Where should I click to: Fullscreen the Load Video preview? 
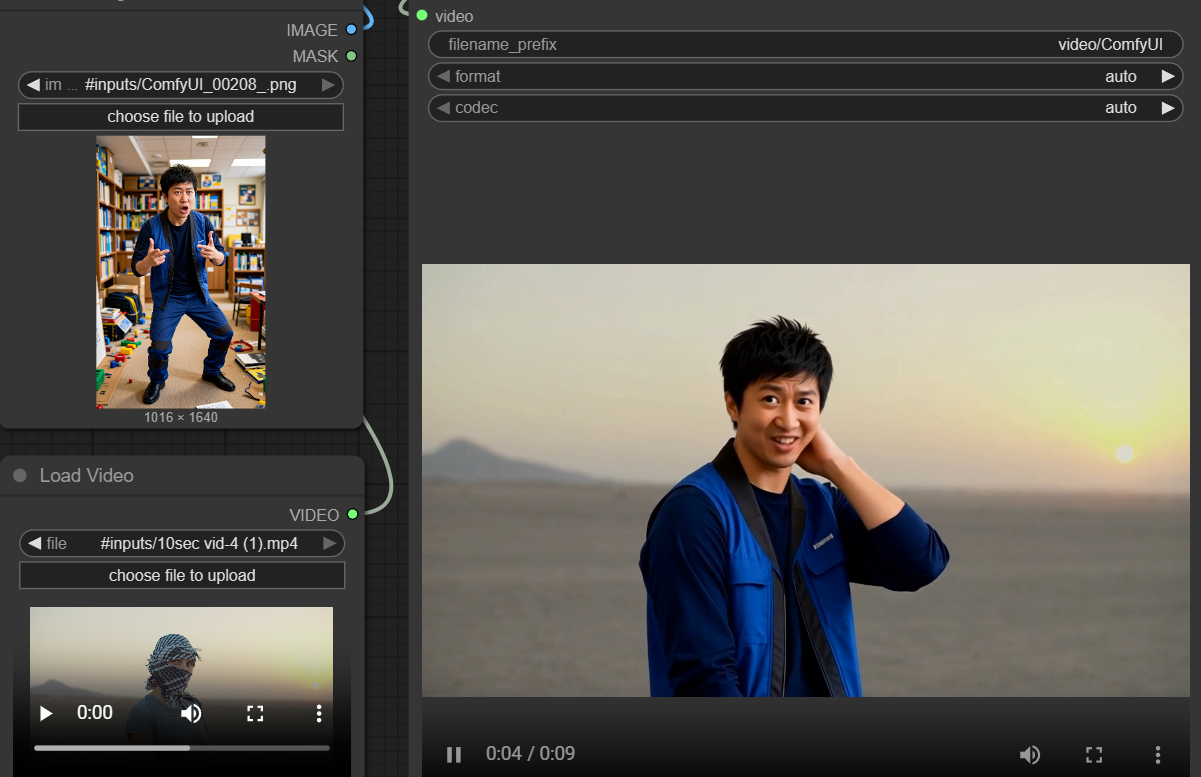(x=255, y=713)
